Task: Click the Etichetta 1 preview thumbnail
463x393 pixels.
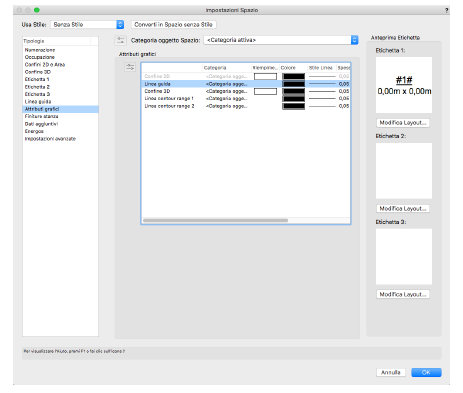Action: click(404, 85)
